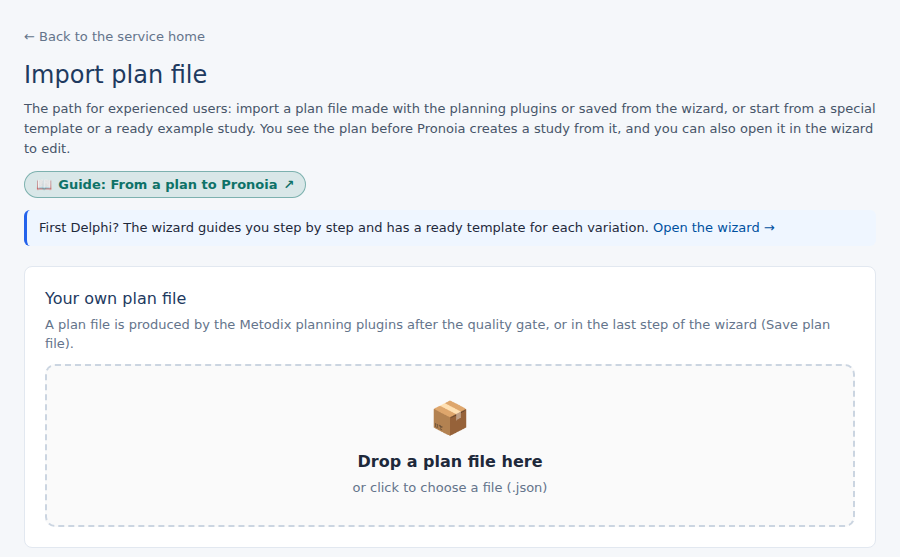Click the experienced users intro paragraph
This screenshot has height=557, width=900.
(x=449, y=129)
